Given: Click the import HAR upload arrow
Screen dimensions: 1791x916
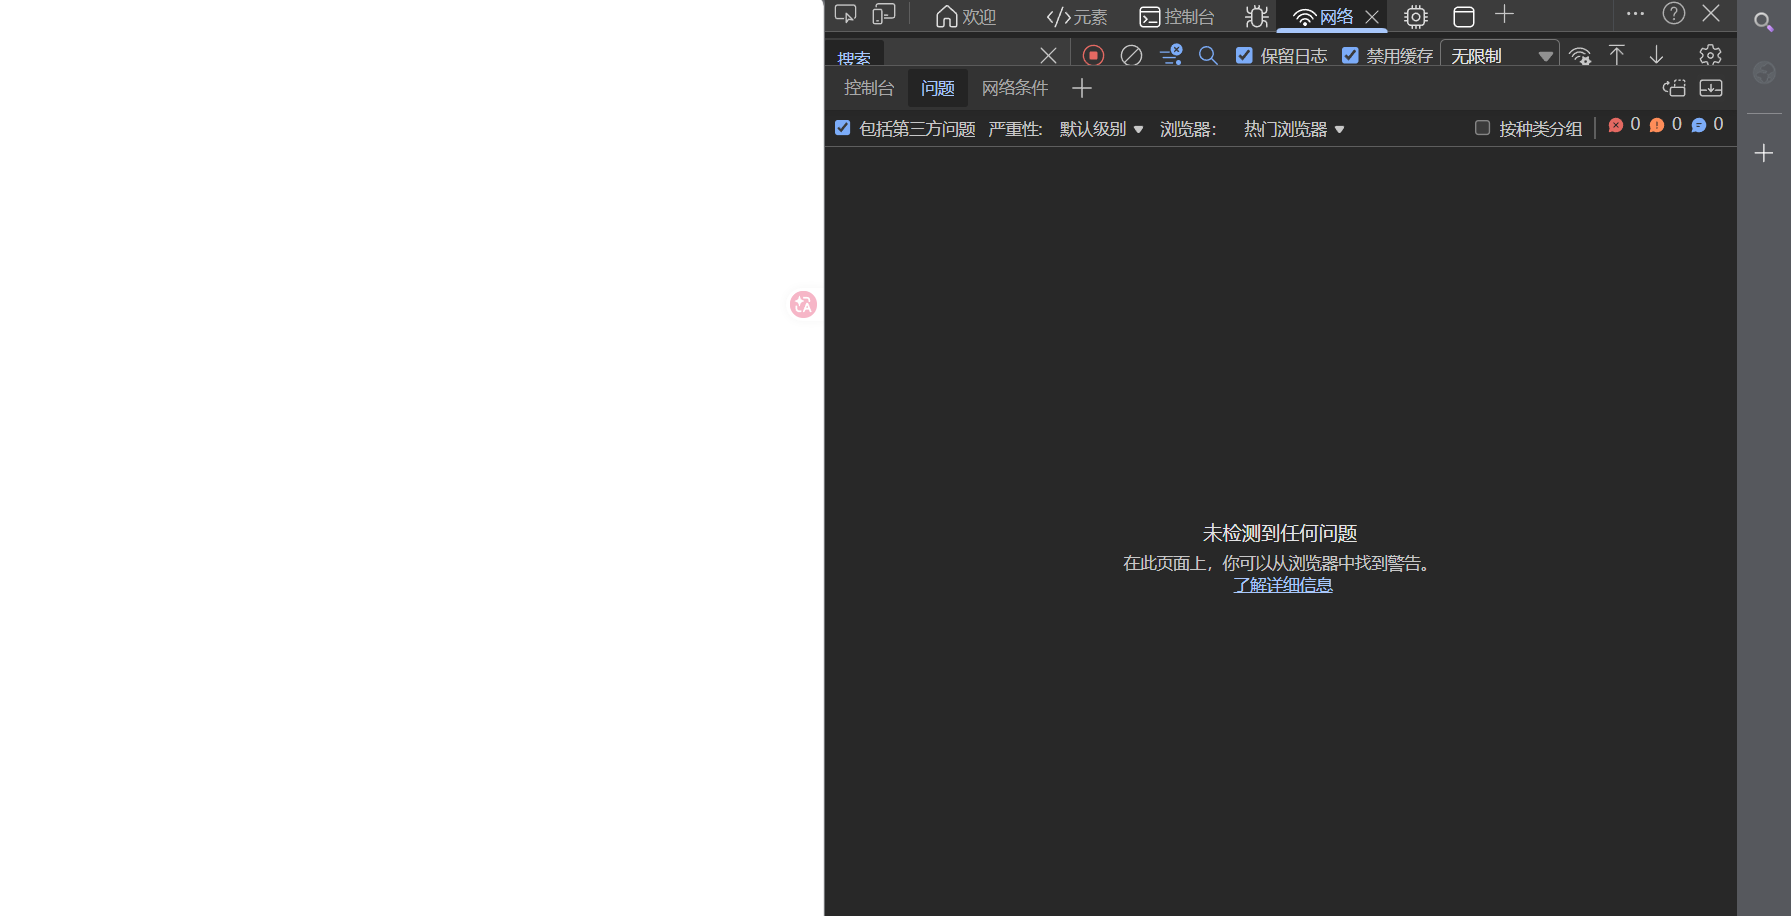Looking at the screenshot, I should (1616, 56).
